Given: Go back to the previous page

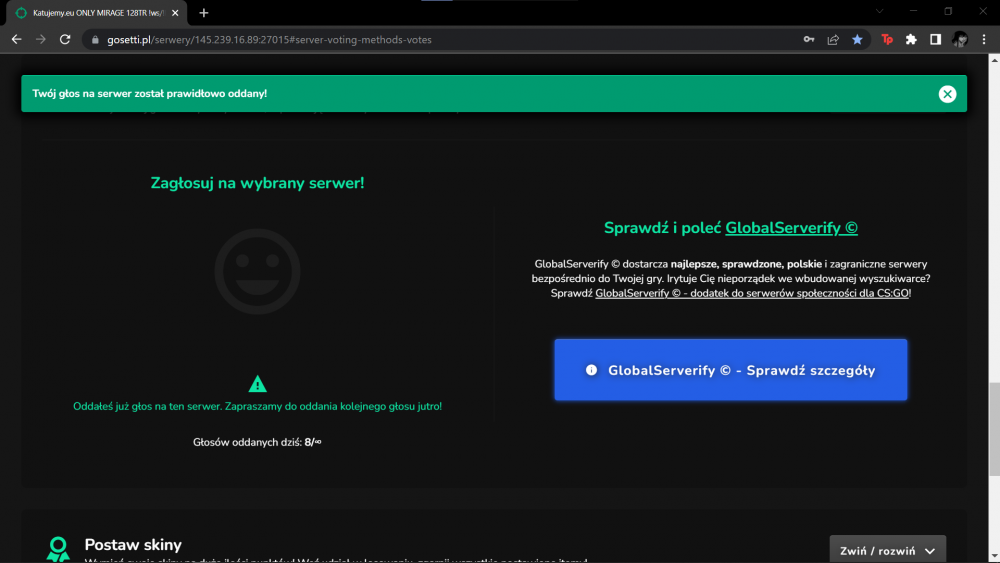Looking at the screenshot, I should tap(17, 40).
